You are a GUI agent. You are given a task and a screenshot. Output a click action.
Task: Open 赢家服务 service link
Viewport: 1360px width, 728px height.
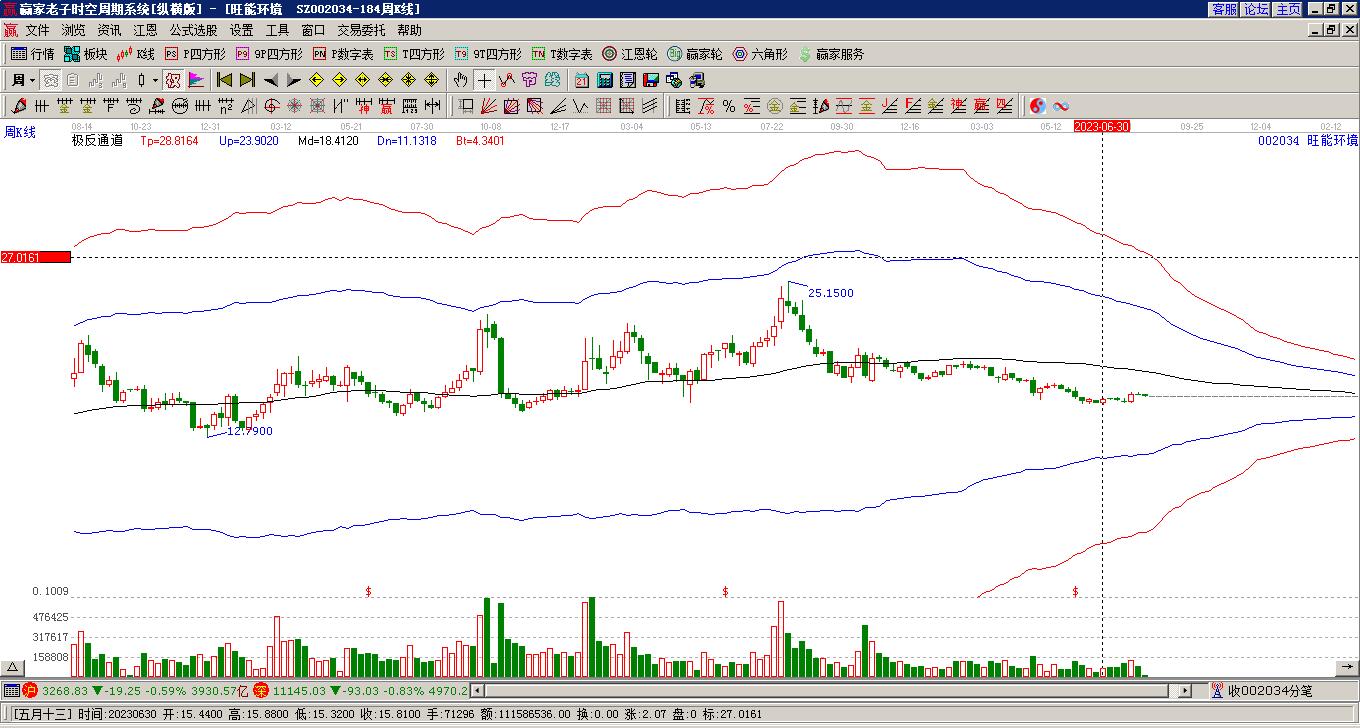click(830, 54)
